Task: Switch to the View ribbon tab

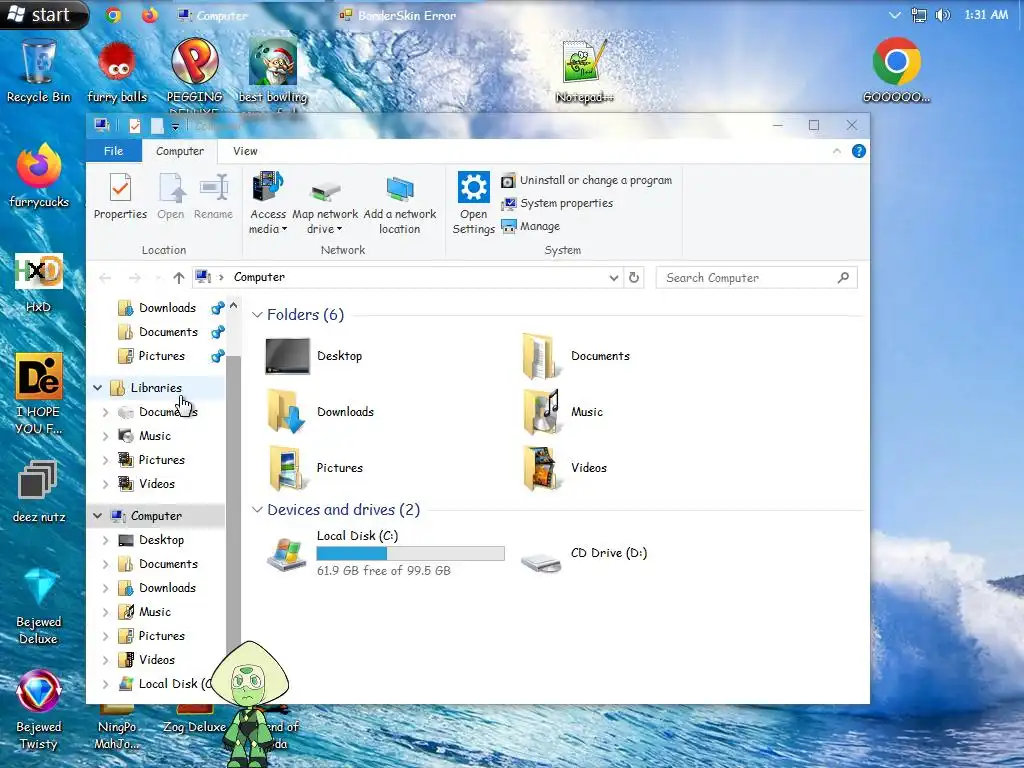Action: [245, 151]
